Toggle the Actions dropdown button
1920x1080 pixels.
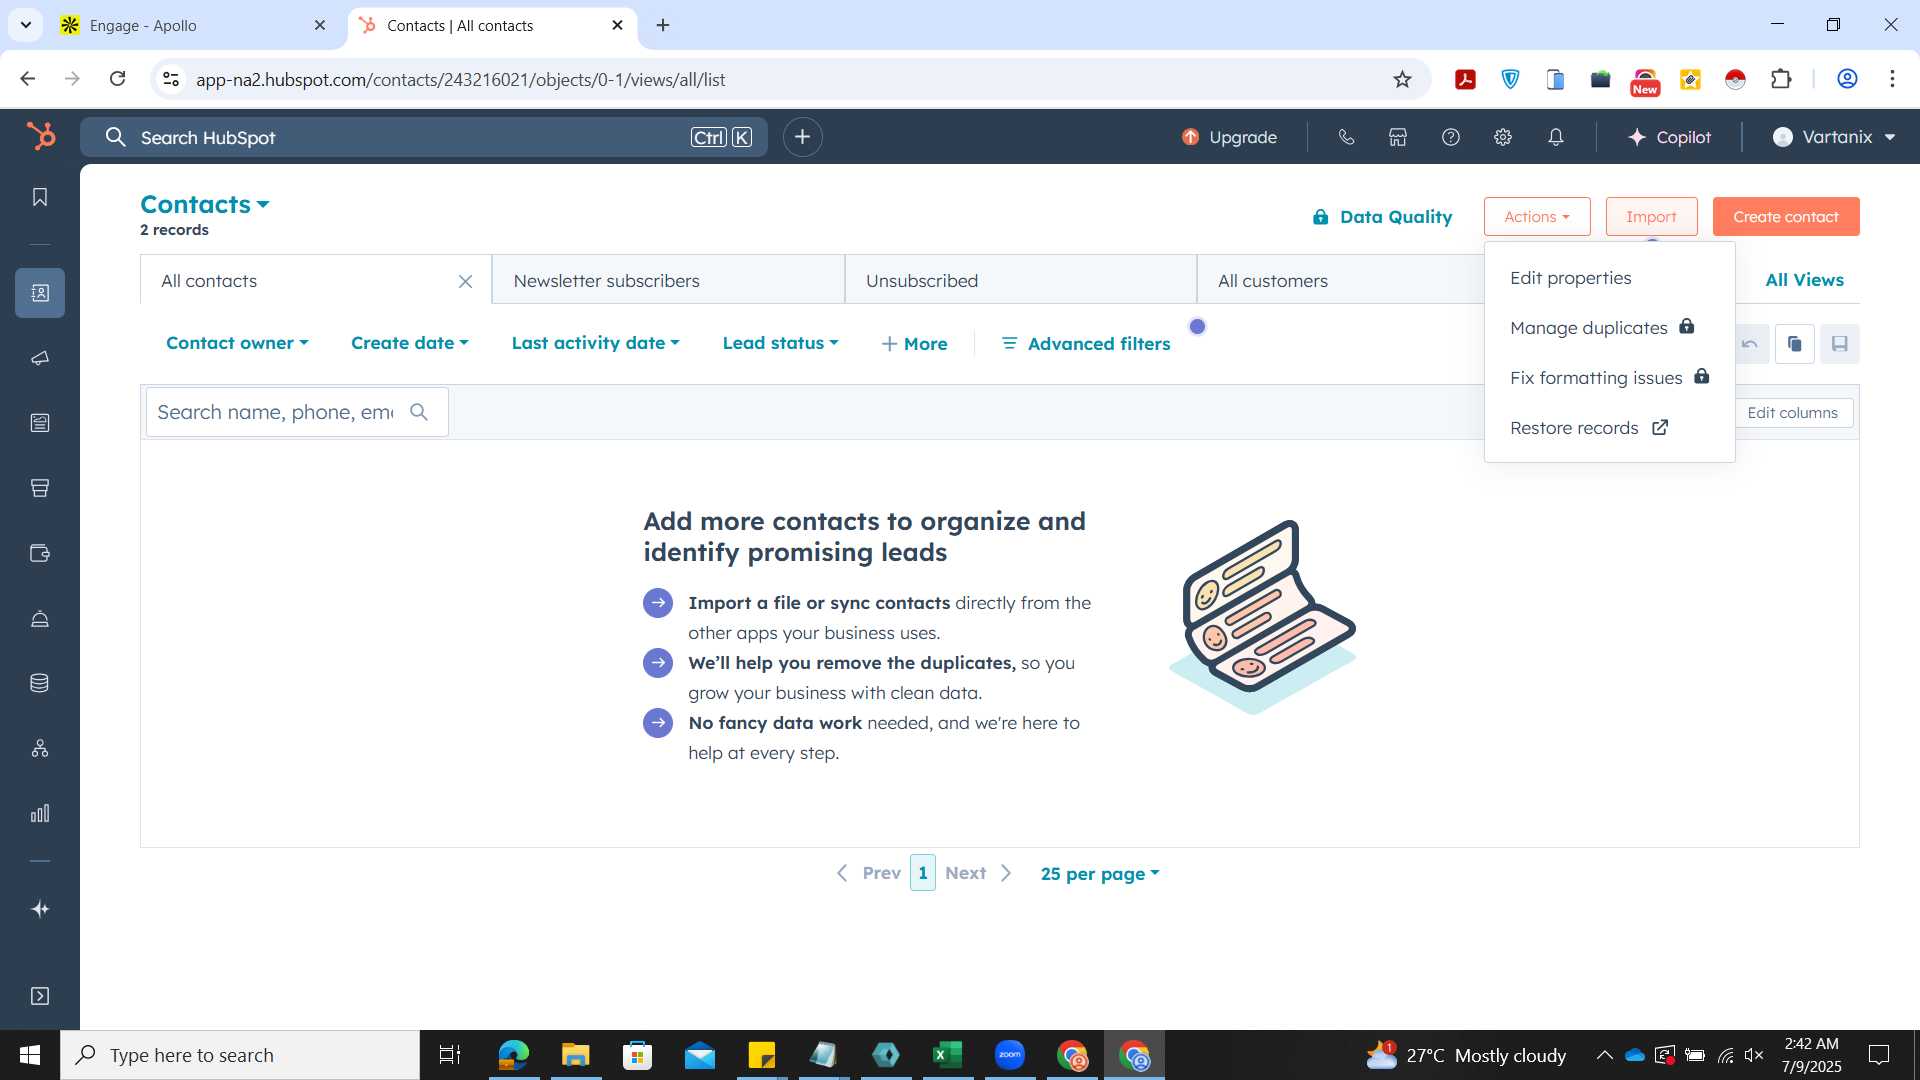(1537, 217)
